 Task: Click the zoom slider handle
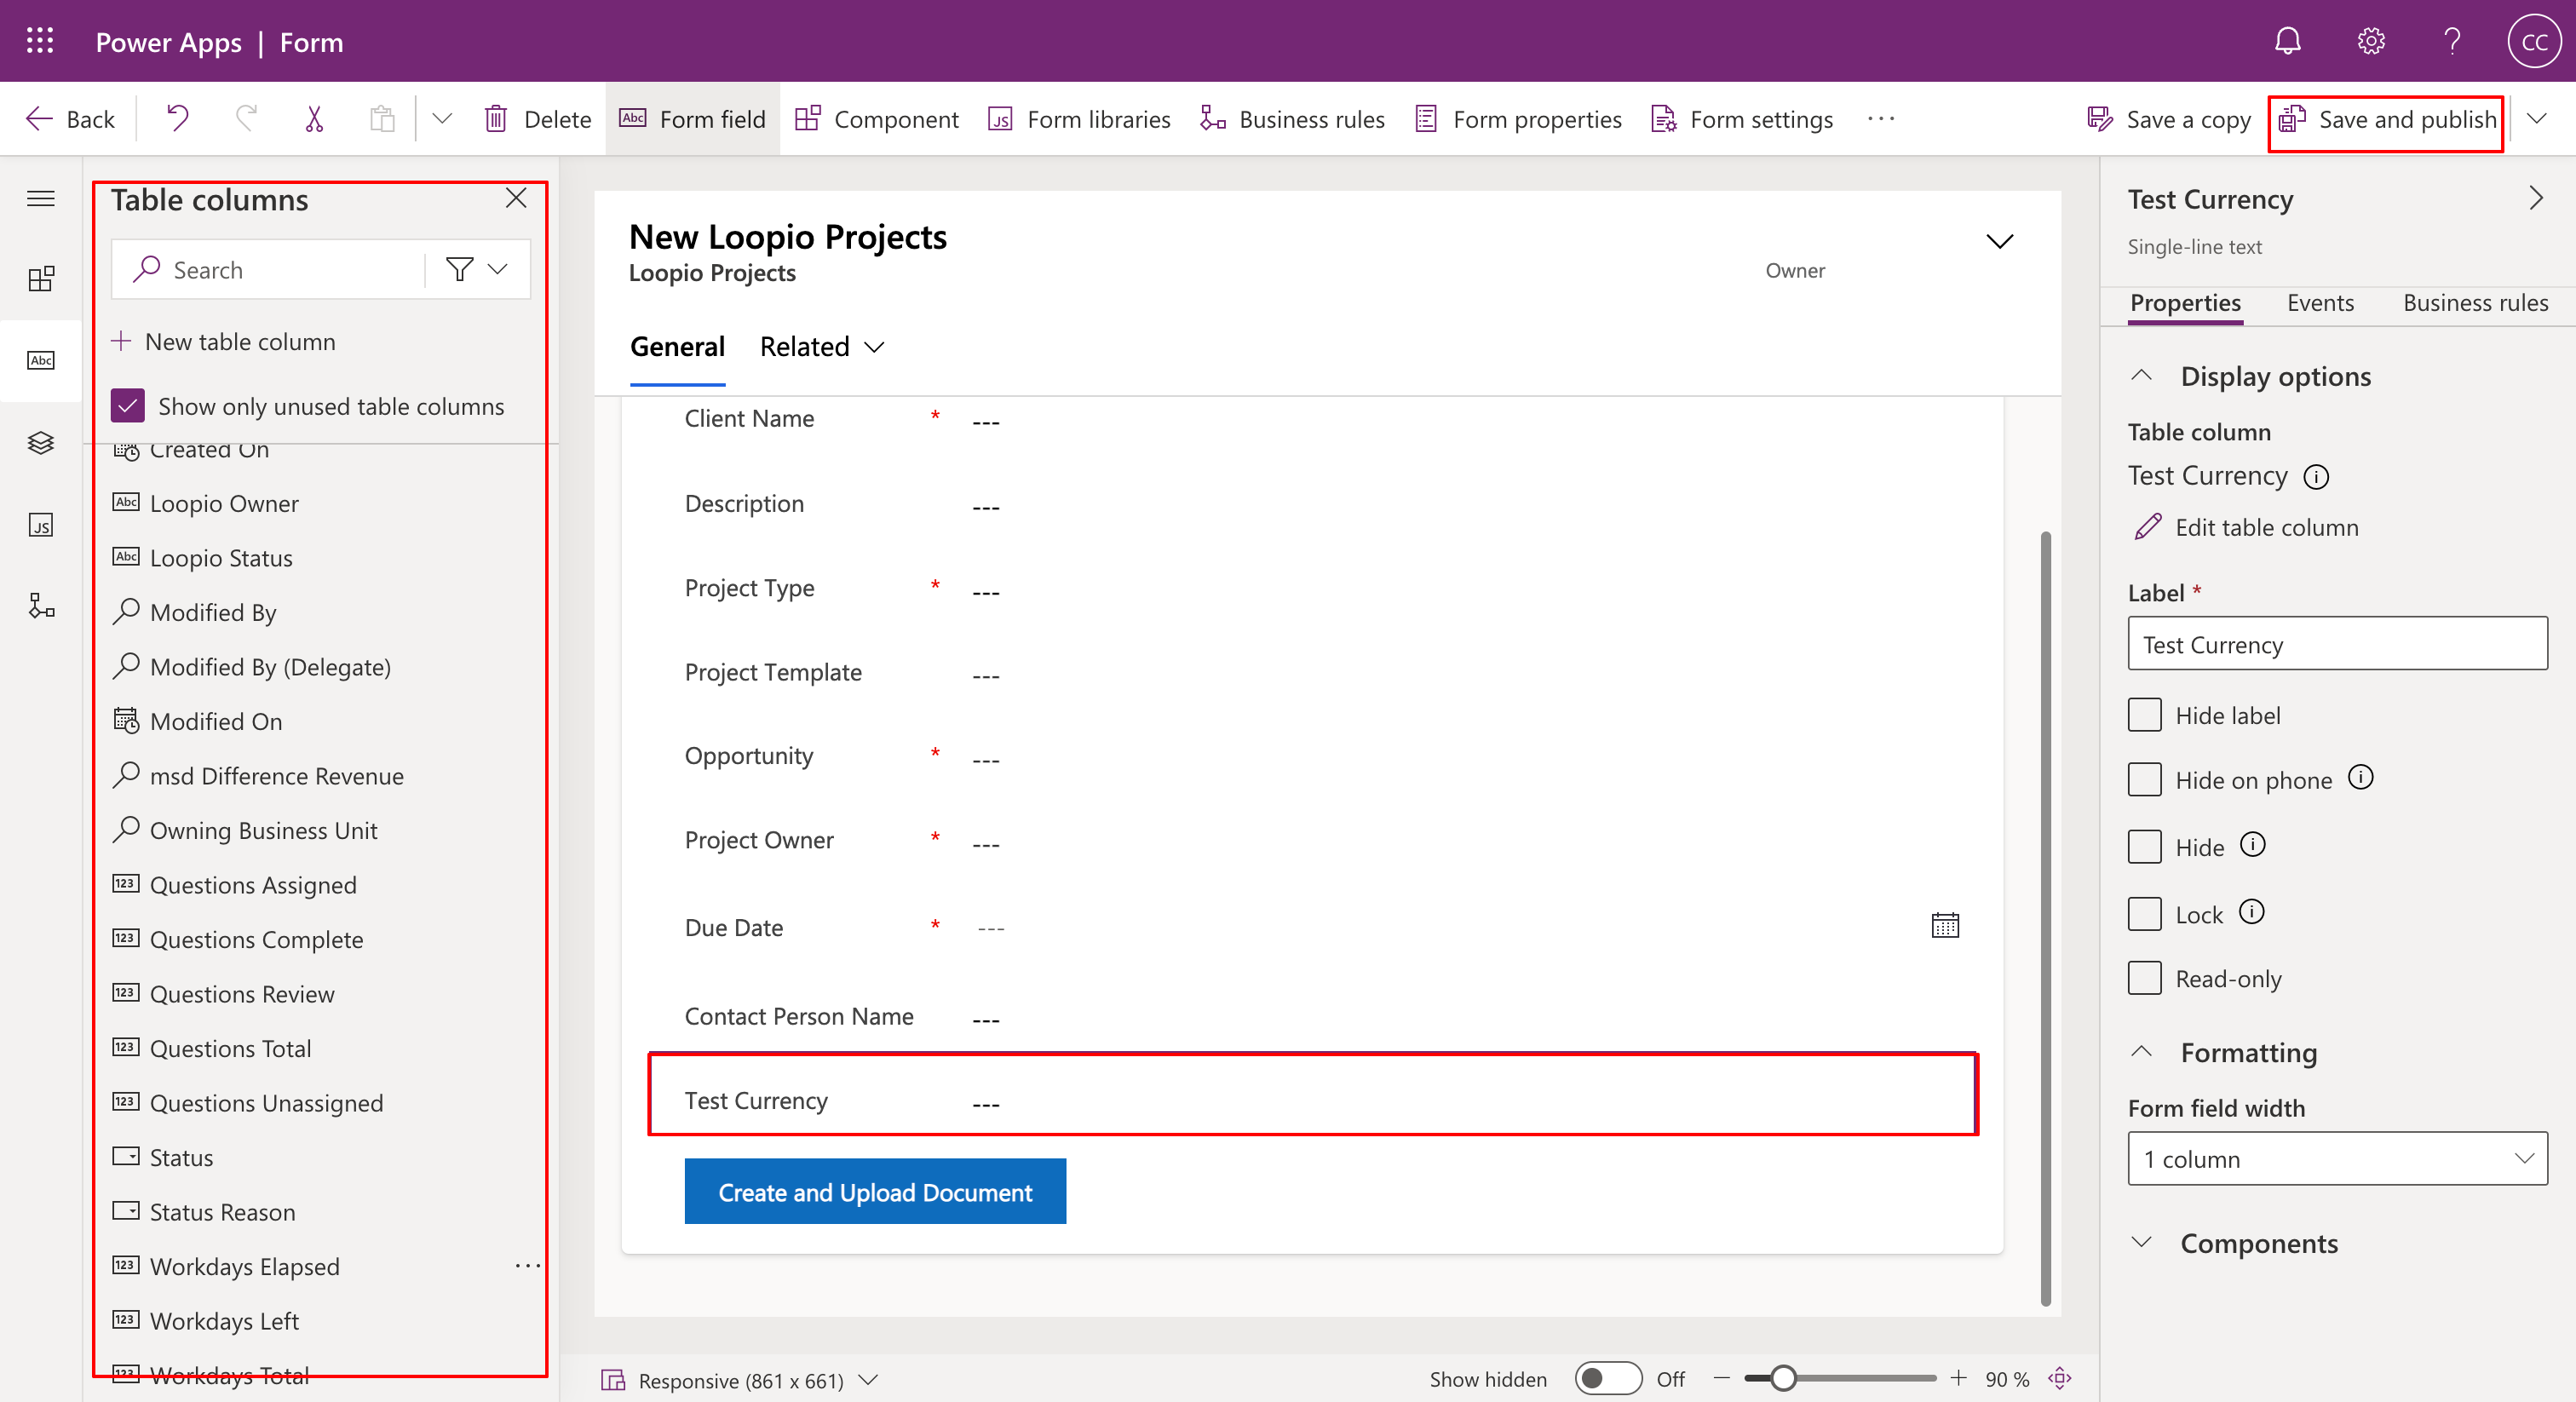pyautogui.click(x=1783, y=1378)
